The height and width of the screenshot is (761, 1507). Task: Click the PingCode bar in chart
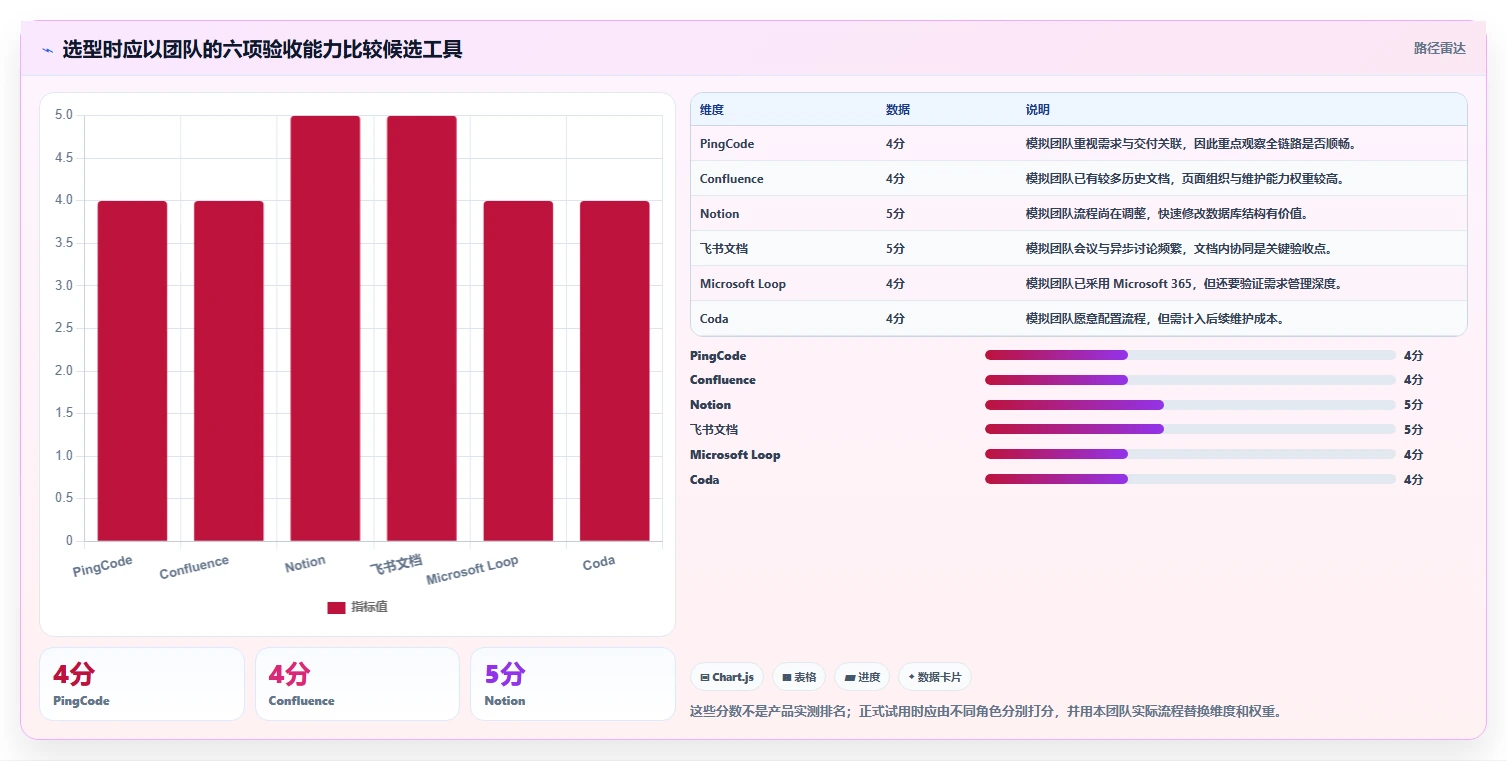tap(132, 371)
